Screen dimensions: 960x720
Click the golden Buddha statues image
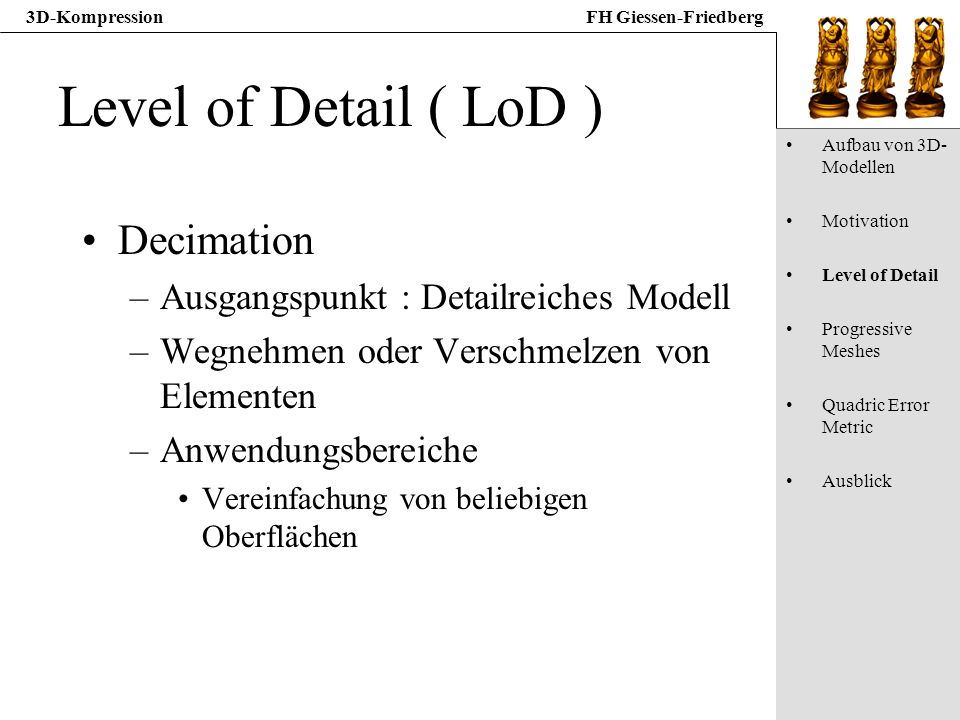point(876,67)
